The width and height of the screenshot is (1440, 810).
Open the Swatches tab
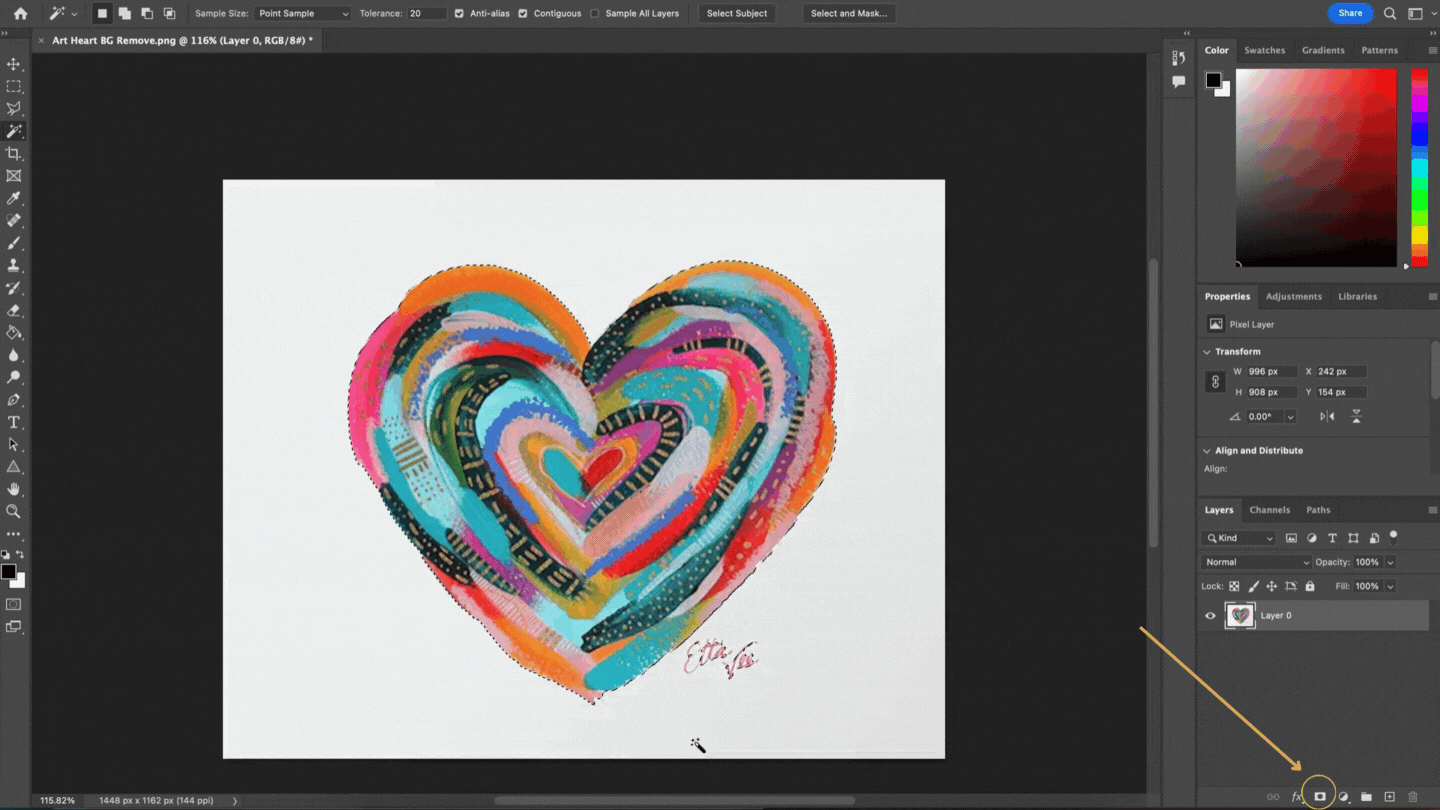pos(1265,49)
